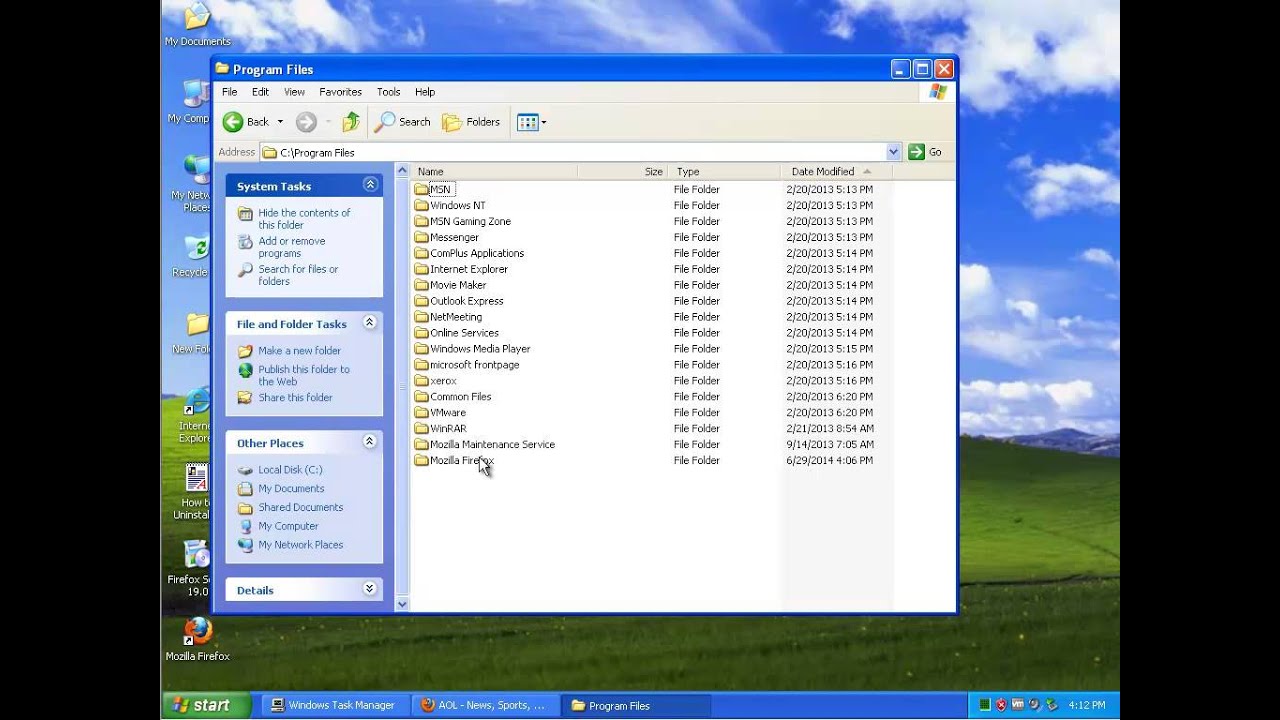This screenshot has height=720, width=1280.
Task: Click the Local Disk (C:) drive icon
Action: coord(245,470)
